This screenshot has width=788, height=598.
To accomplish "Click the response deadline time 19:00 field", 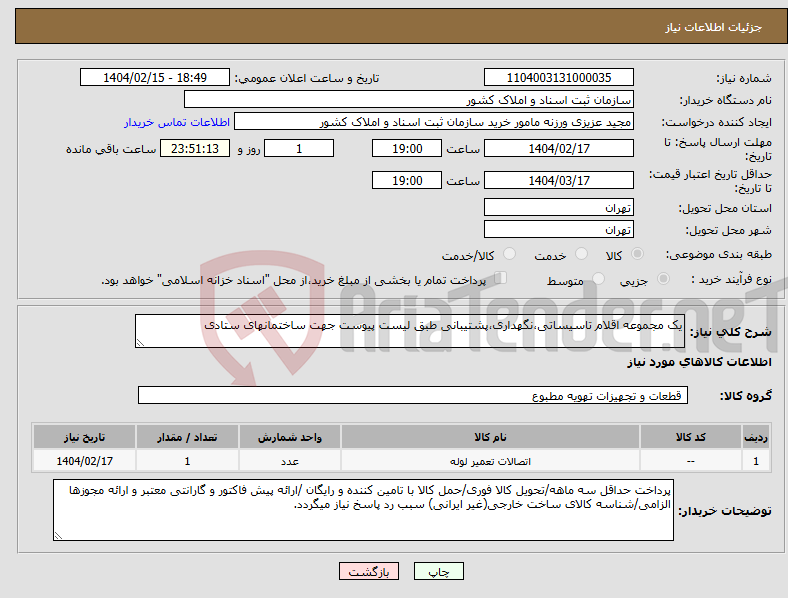I will 407,148.
